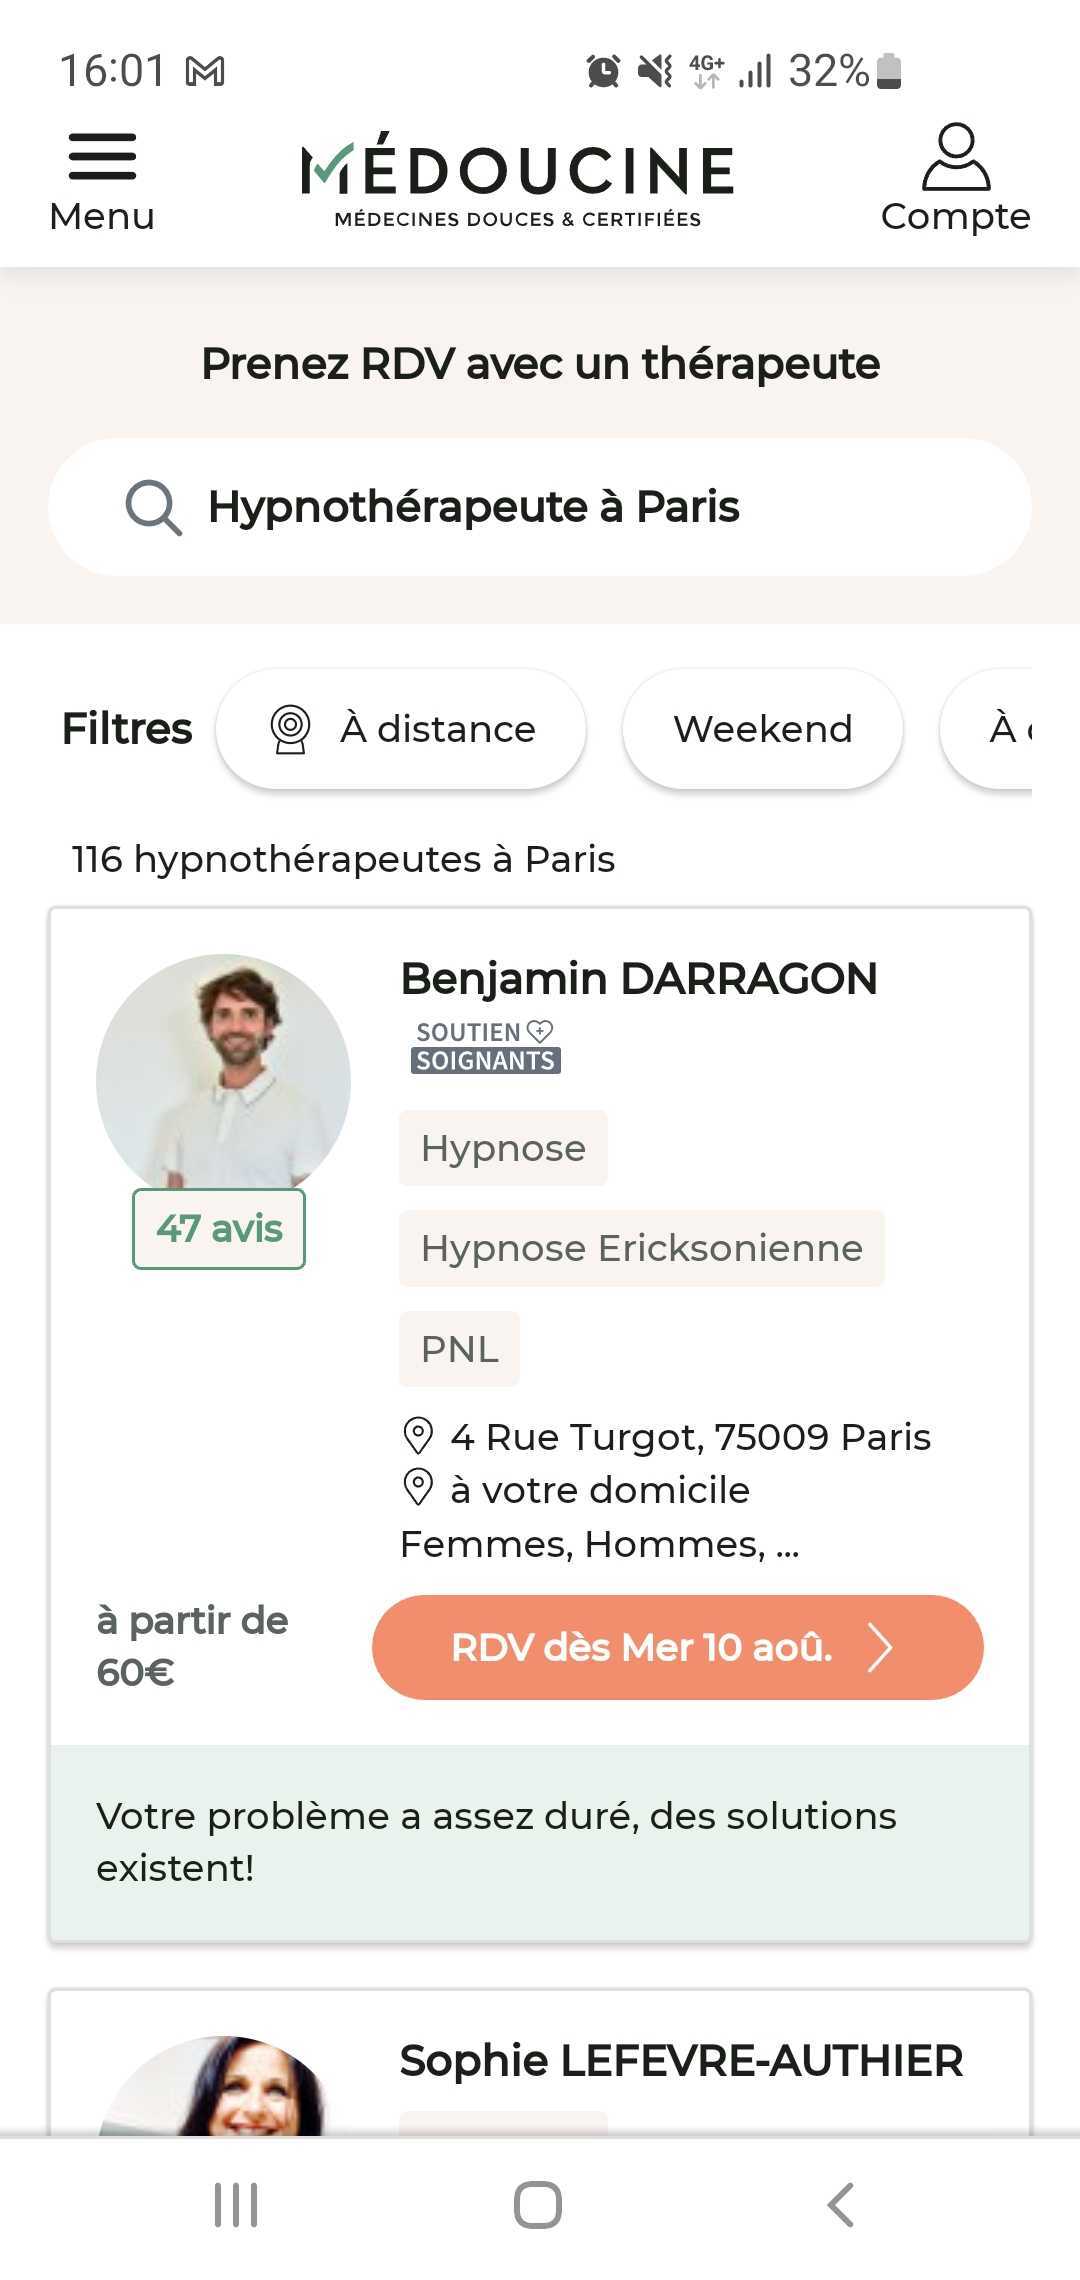The width and height of the screenshot is (1080, 2280).
Task: Toggle the À distance filter
Action: click(x=401, y=729)
